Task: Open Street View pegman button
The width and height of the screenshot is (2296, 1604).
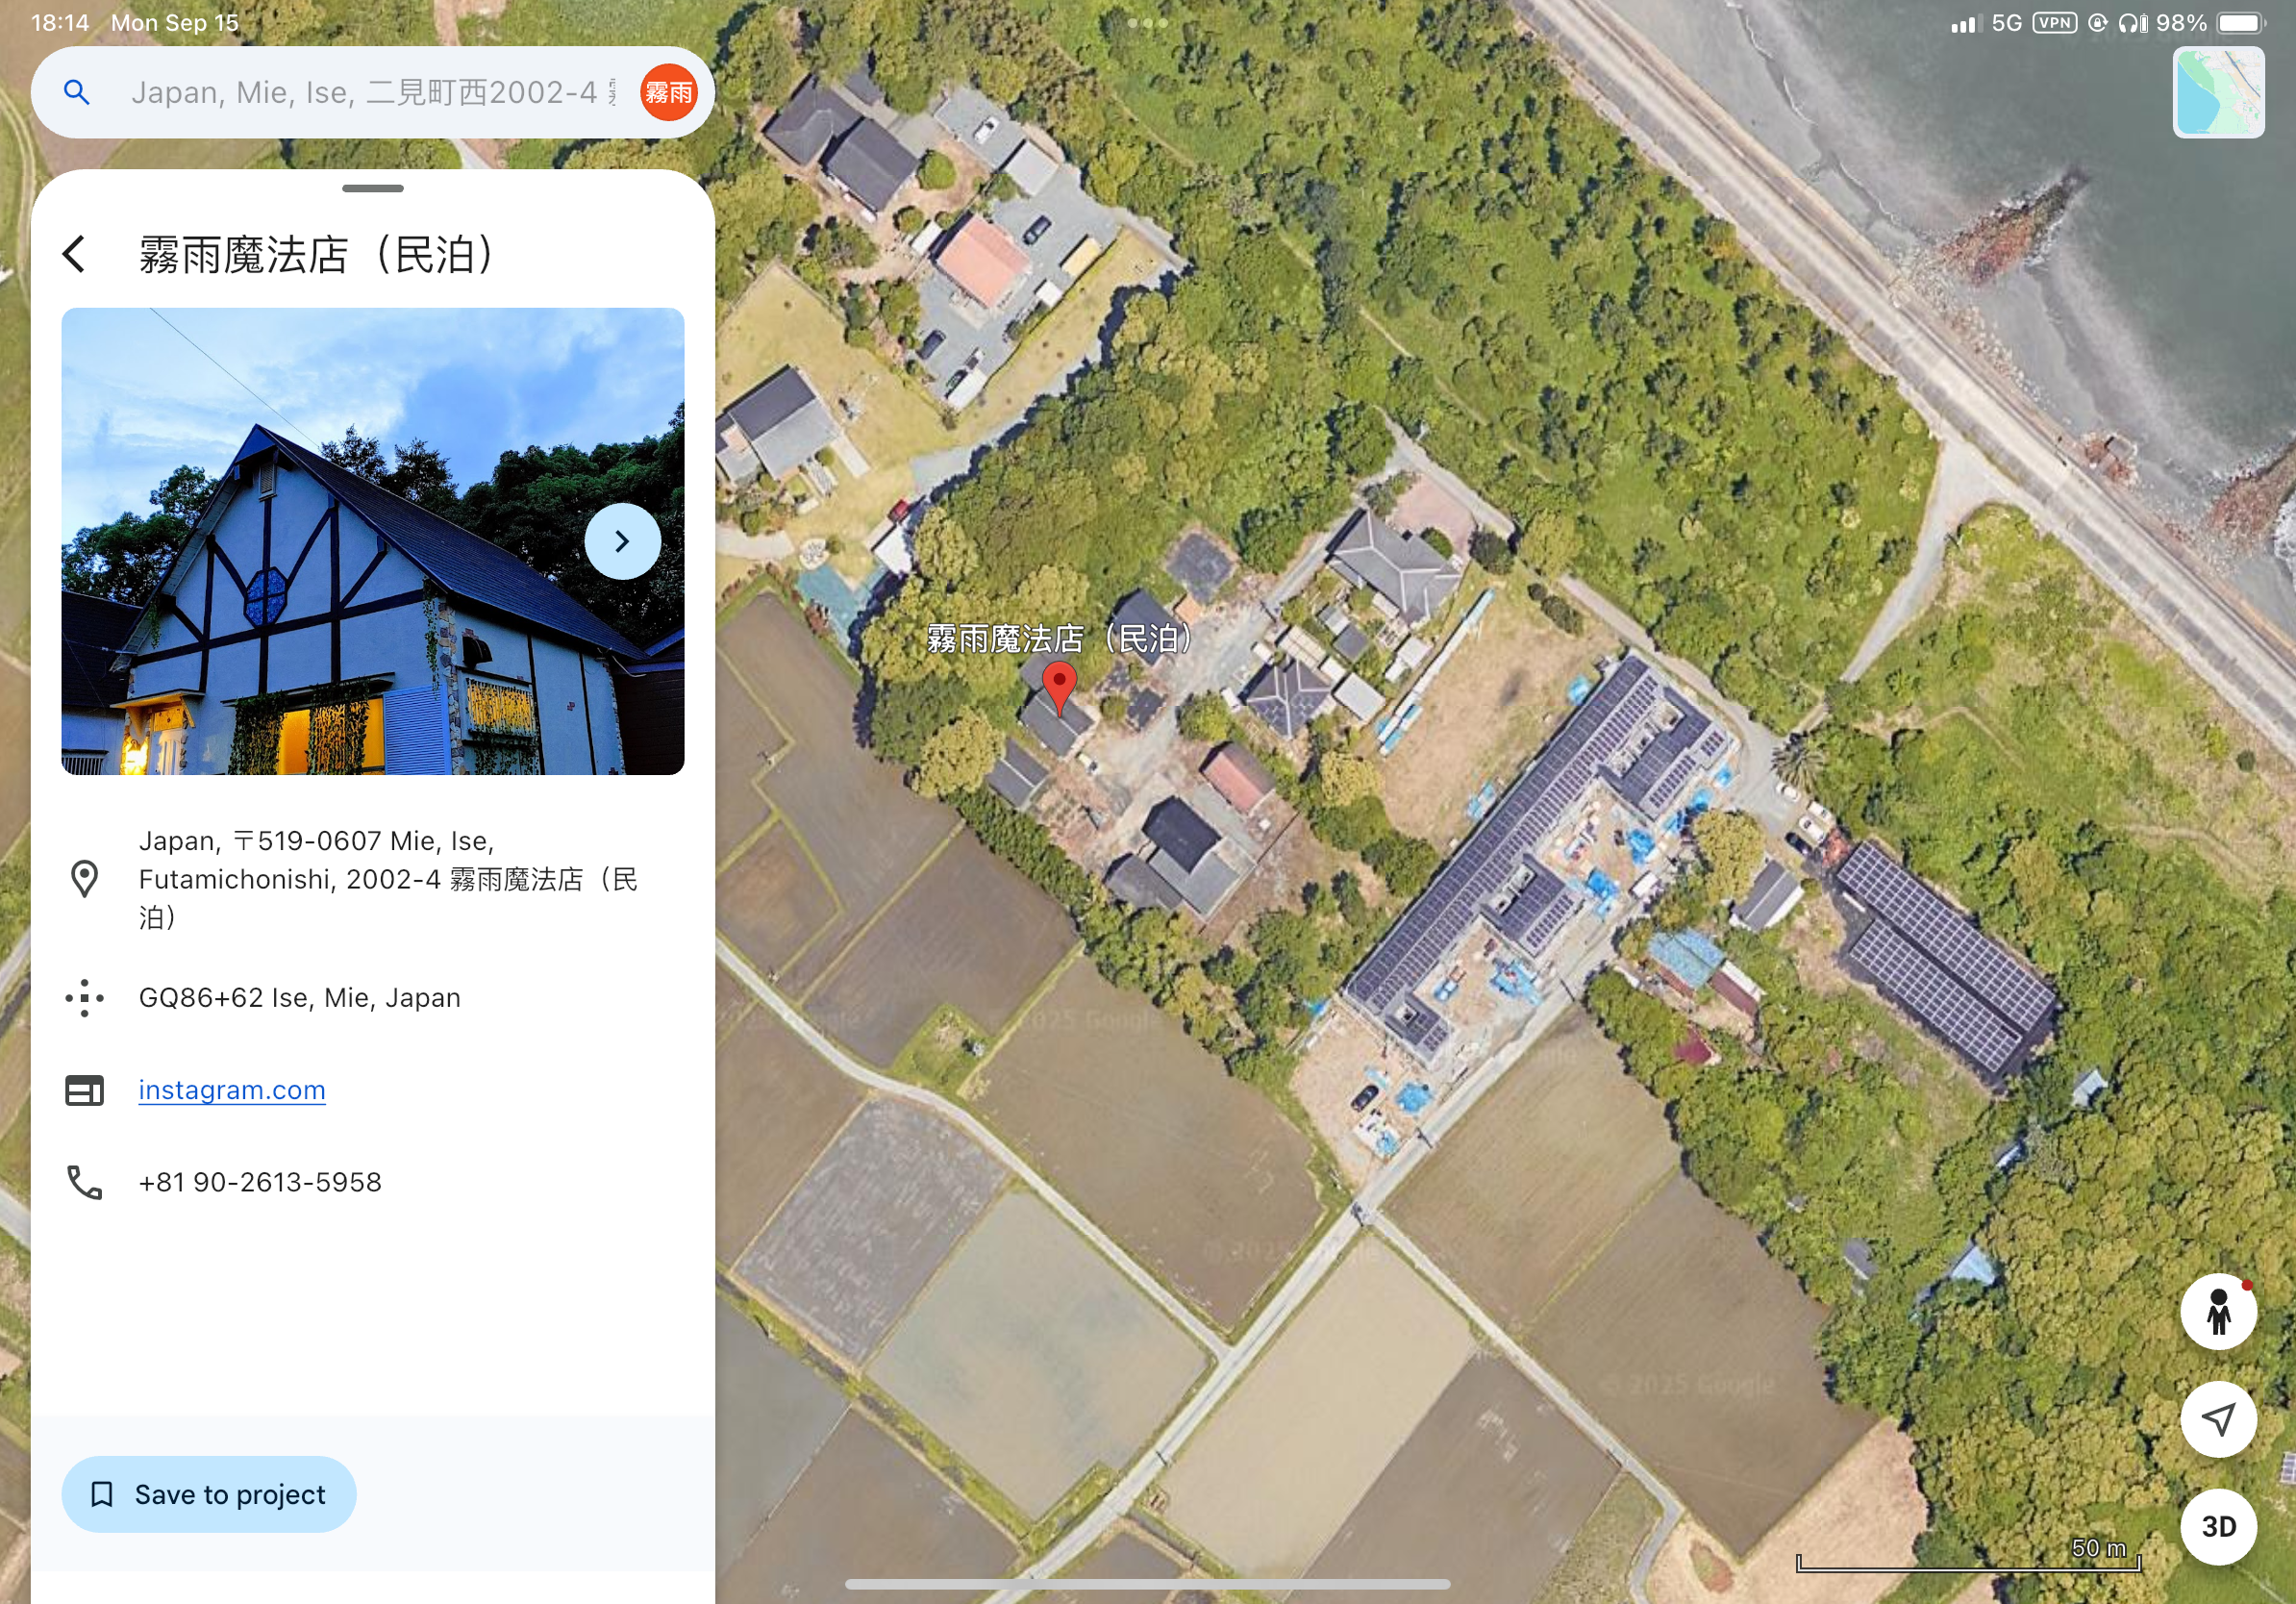Action: 2218,1311
